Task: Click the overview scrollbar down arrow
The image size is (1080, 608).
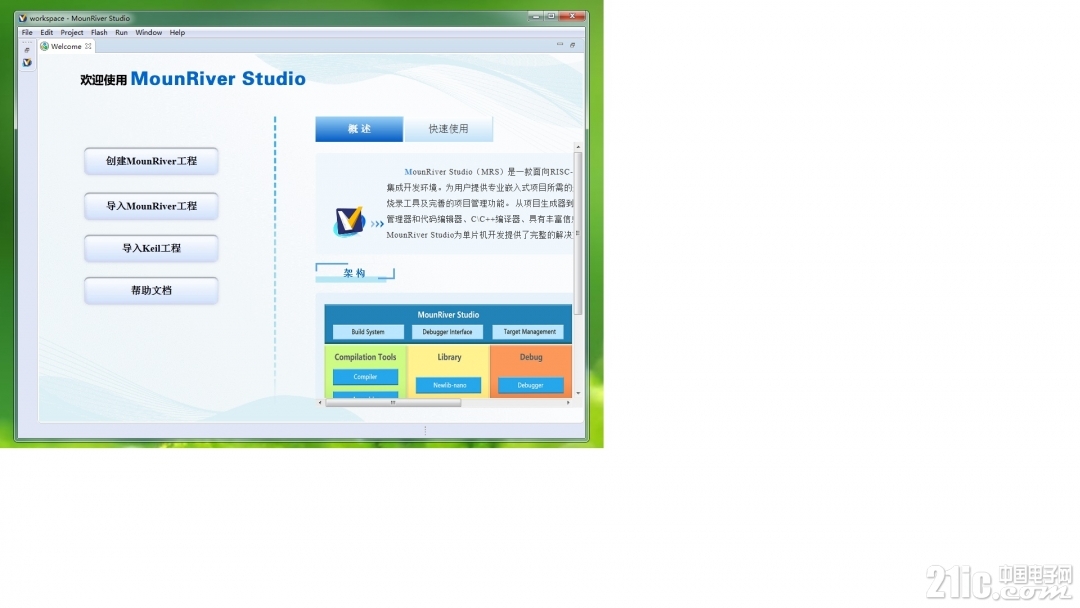Action: (578, 393)
